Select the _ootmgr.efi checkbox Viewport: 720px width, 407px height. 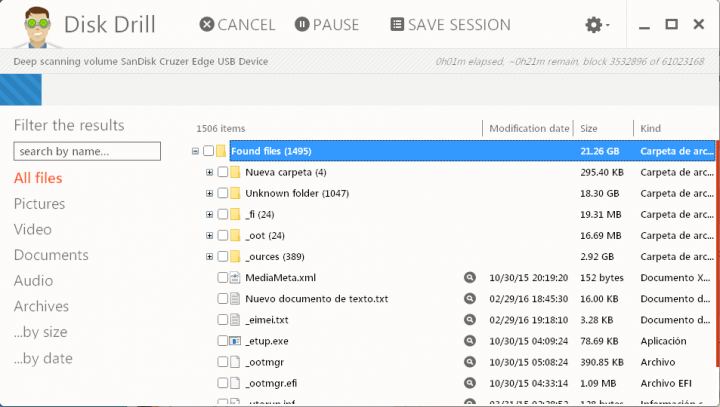pos(223,383)
